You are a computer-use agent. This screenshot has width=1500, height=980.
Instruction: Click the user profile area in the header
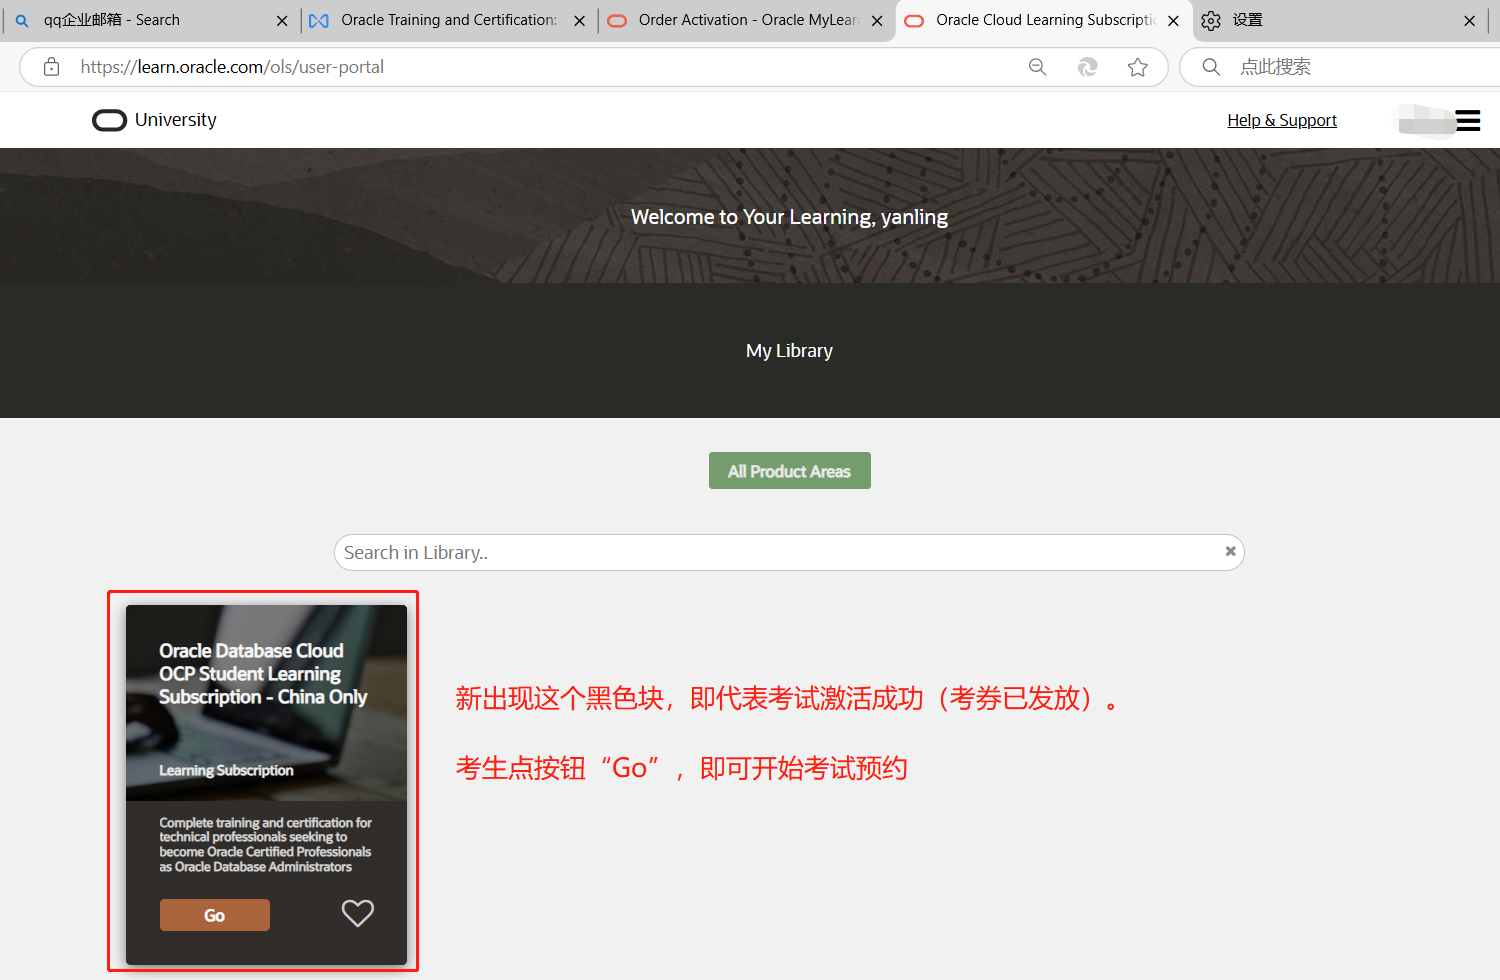tap(1422, 120)
